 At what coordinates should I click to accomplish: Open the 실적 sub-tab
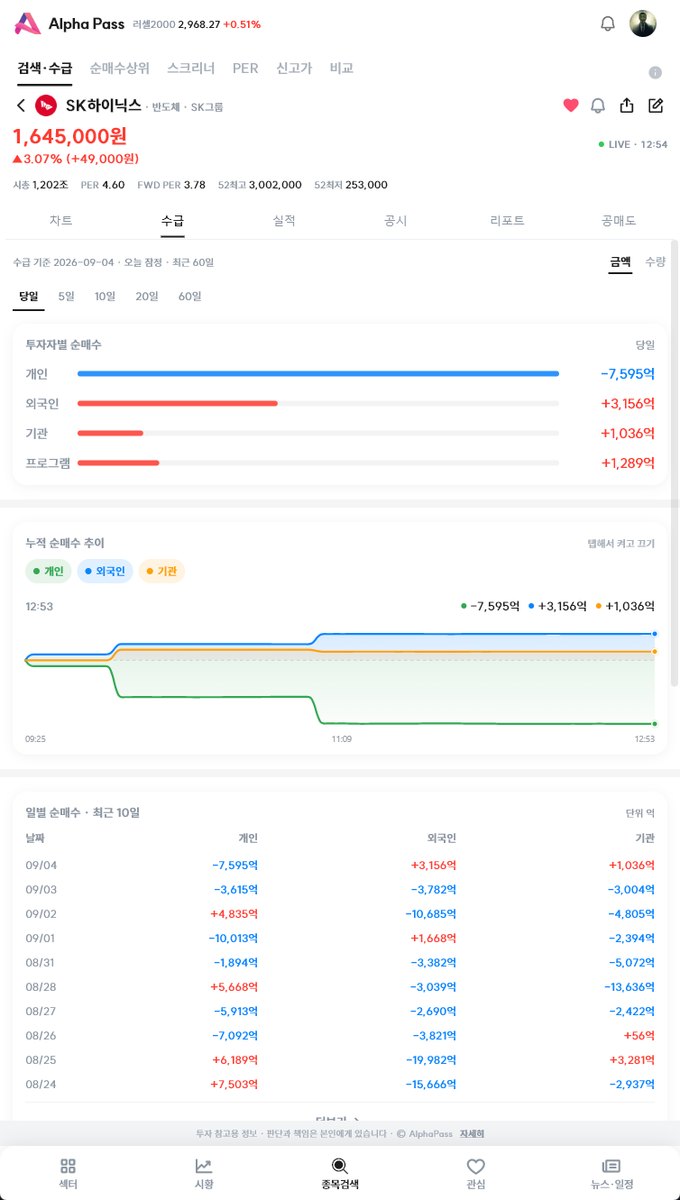click(x=284, y=221)
